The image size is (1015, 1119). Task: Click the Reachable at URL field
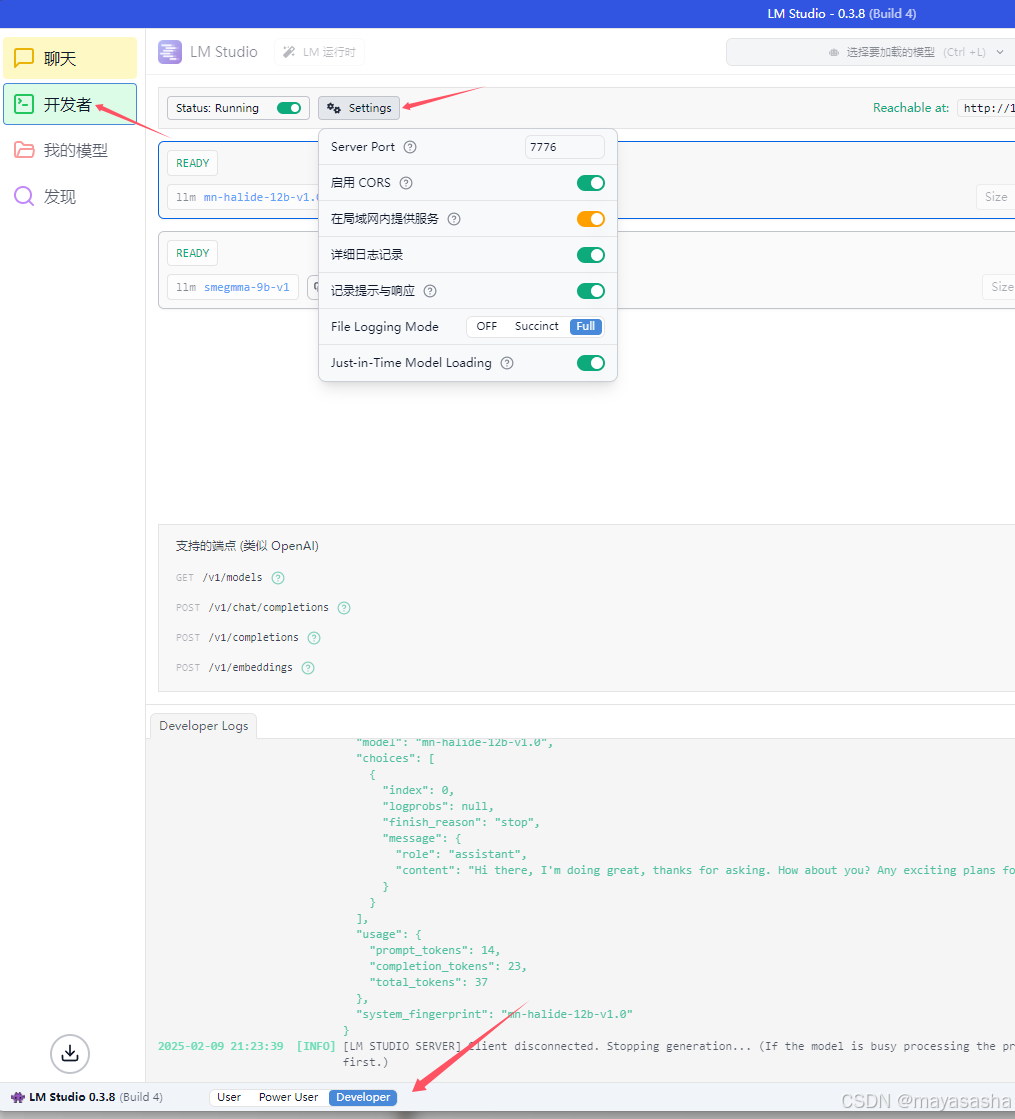coord(986,108)
